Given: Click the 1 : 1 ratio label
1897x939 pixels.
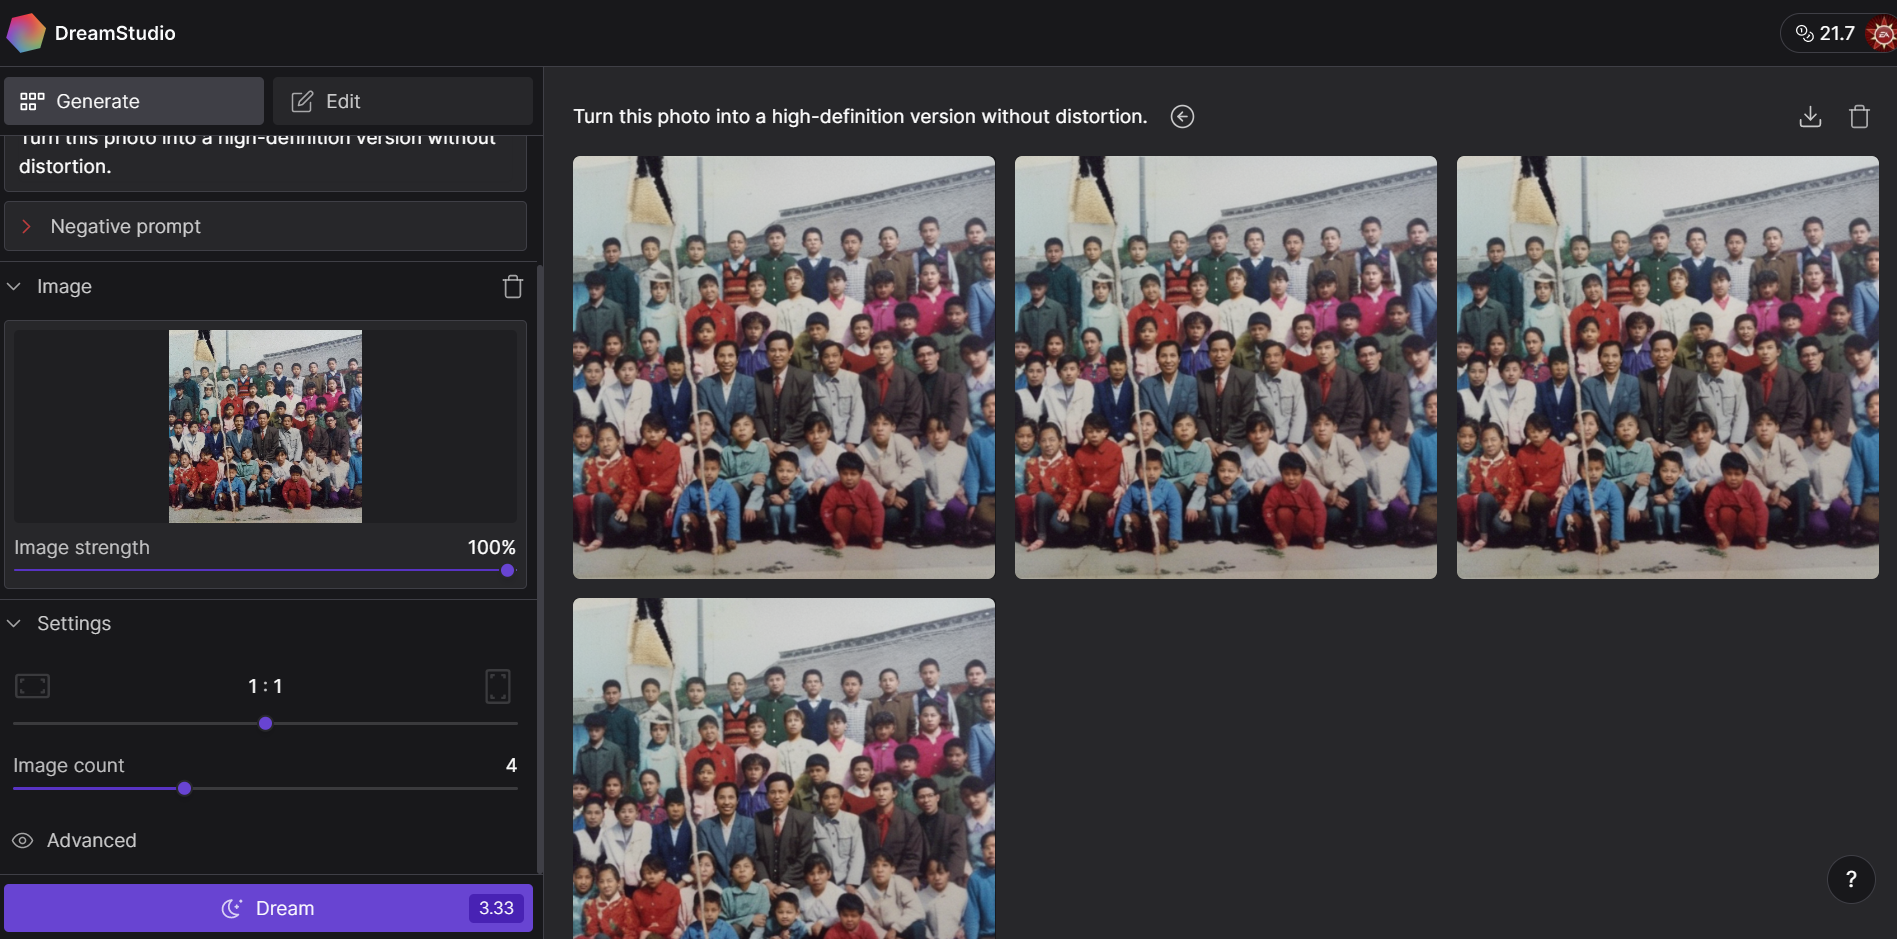Looking at the screenshot, I should 265,686.
